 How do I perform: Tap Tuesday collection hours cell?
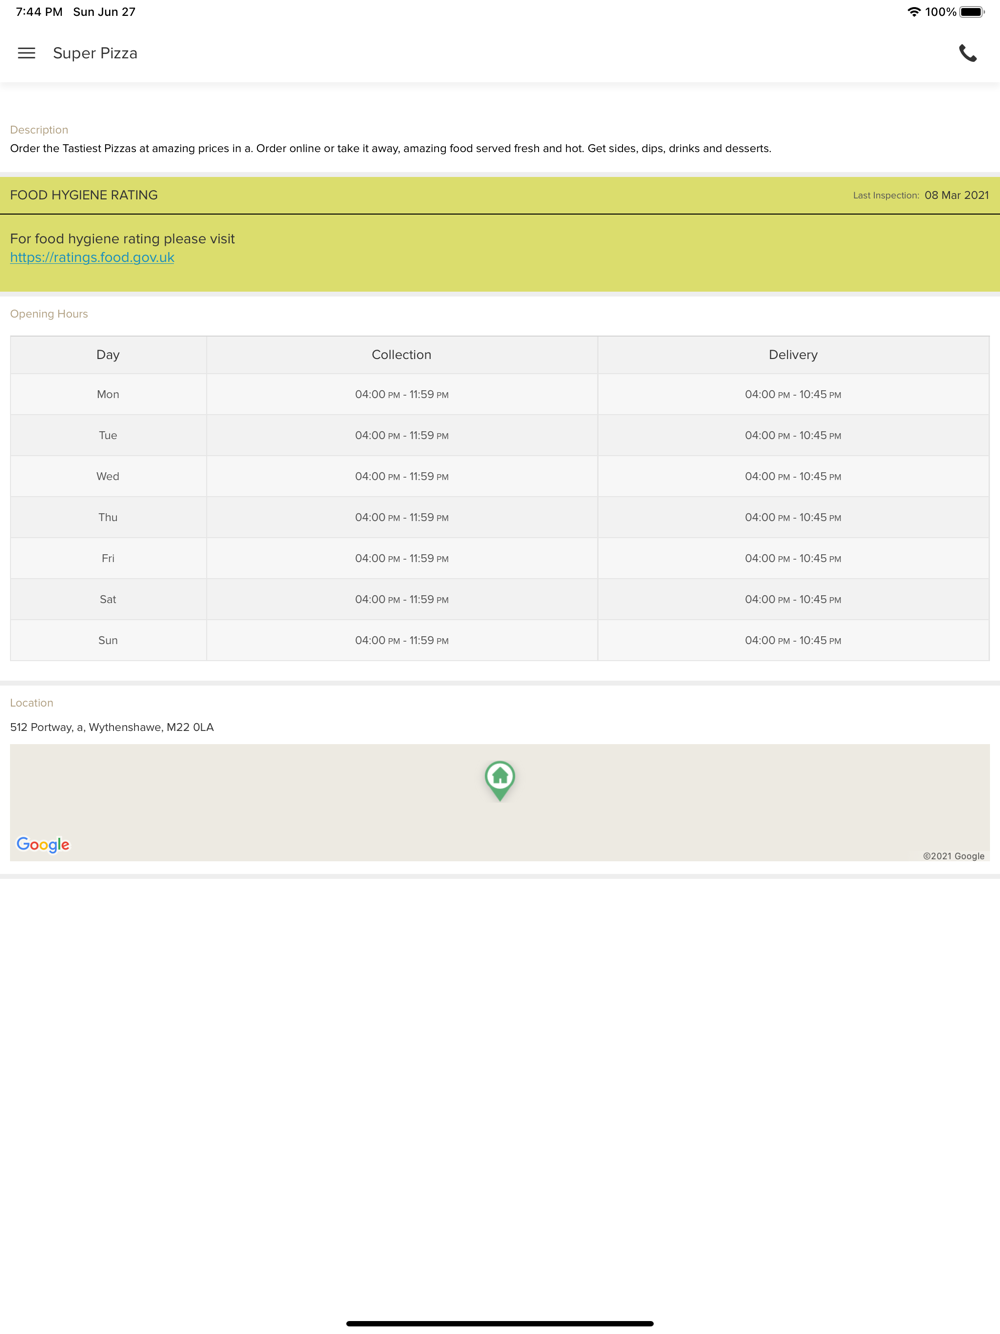click(402, 435)
